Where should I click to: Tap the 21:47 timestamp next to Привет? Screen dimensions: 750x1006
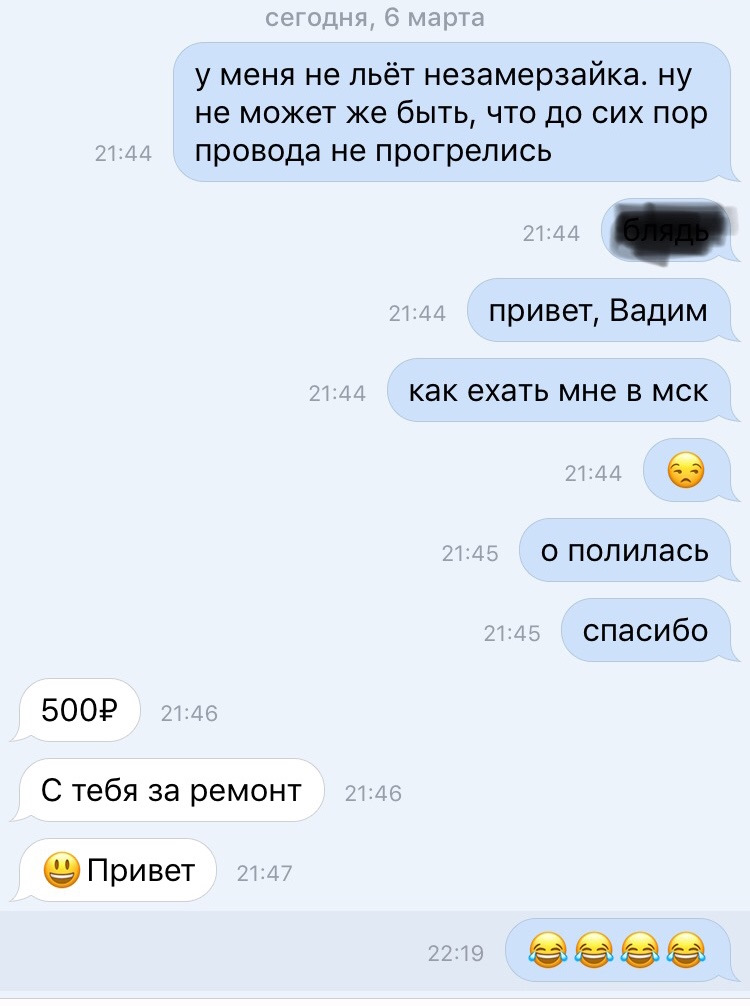[264, 873]
